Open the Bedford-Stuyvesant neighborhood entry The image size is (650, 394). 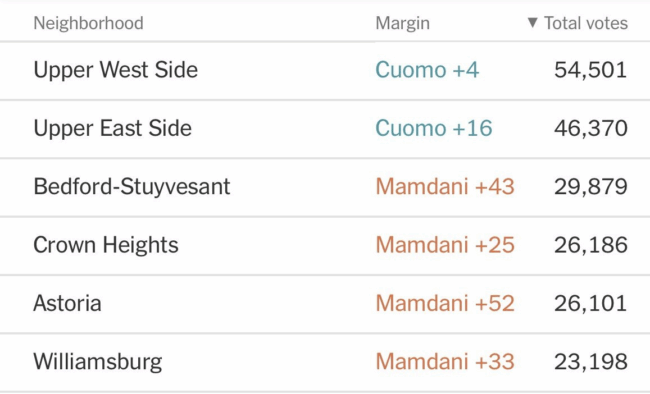132,187
